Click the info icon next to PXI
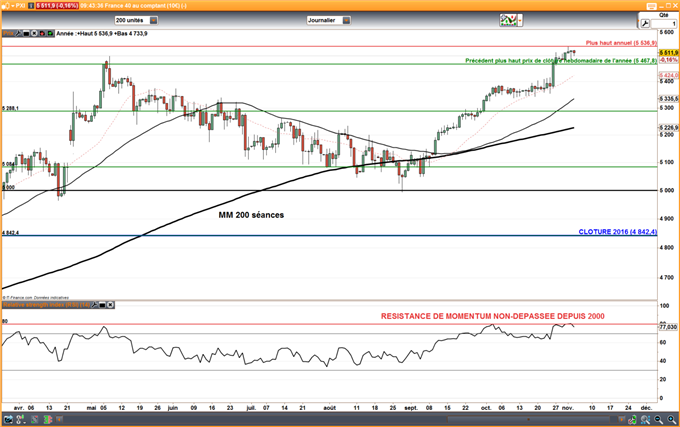This screenshot has width=680, height=427. pyautogui.click(x=31, y=6)
